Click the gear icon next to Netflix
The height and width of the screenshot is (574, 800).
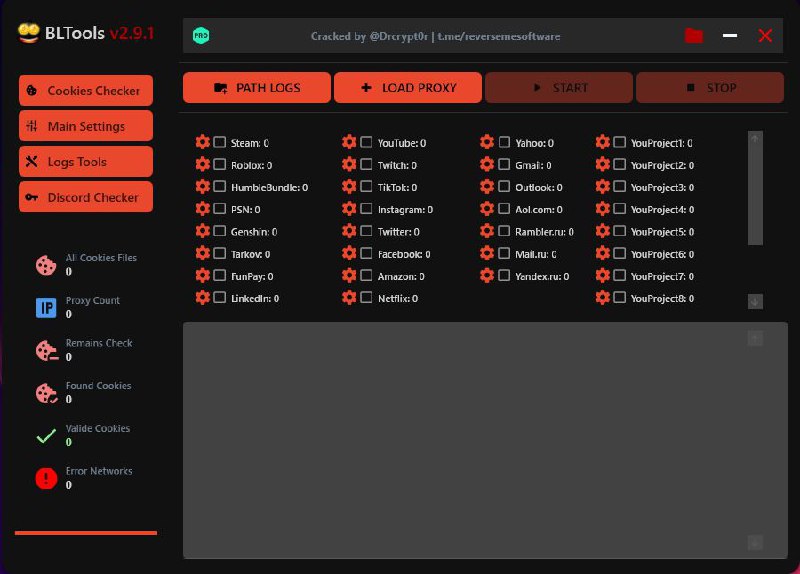349,297
